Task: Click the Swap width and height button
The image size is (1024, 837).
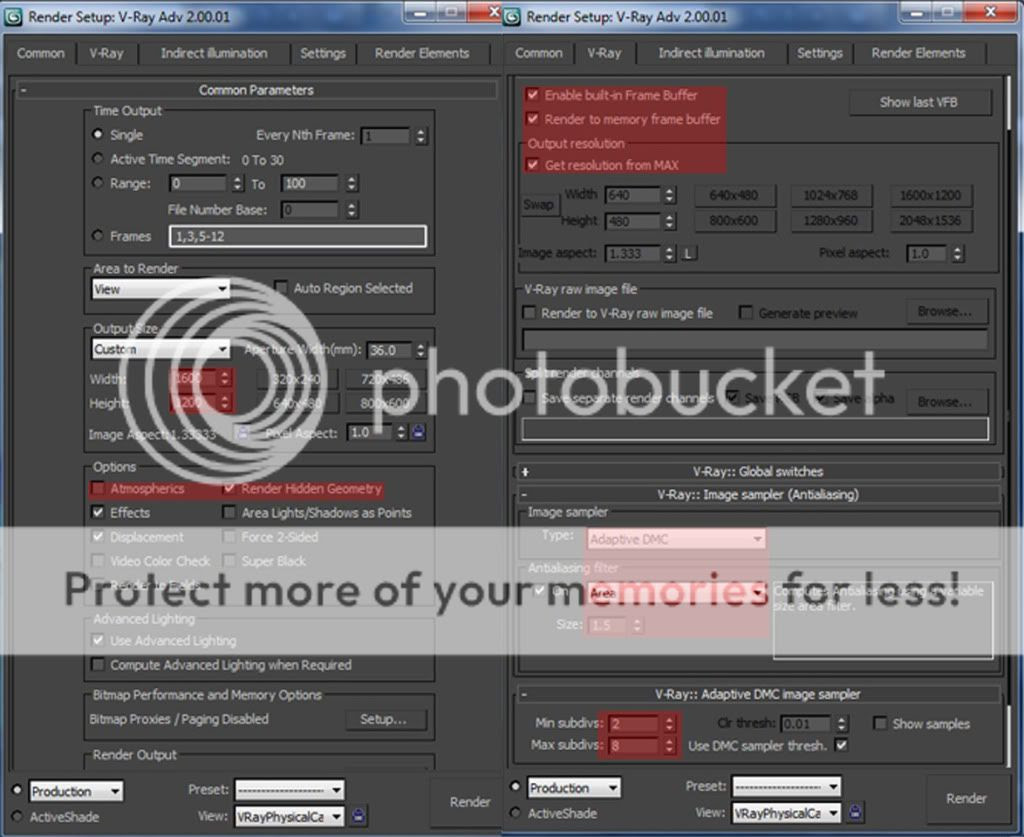Action: pyautogui.click(x=539, y=204)
